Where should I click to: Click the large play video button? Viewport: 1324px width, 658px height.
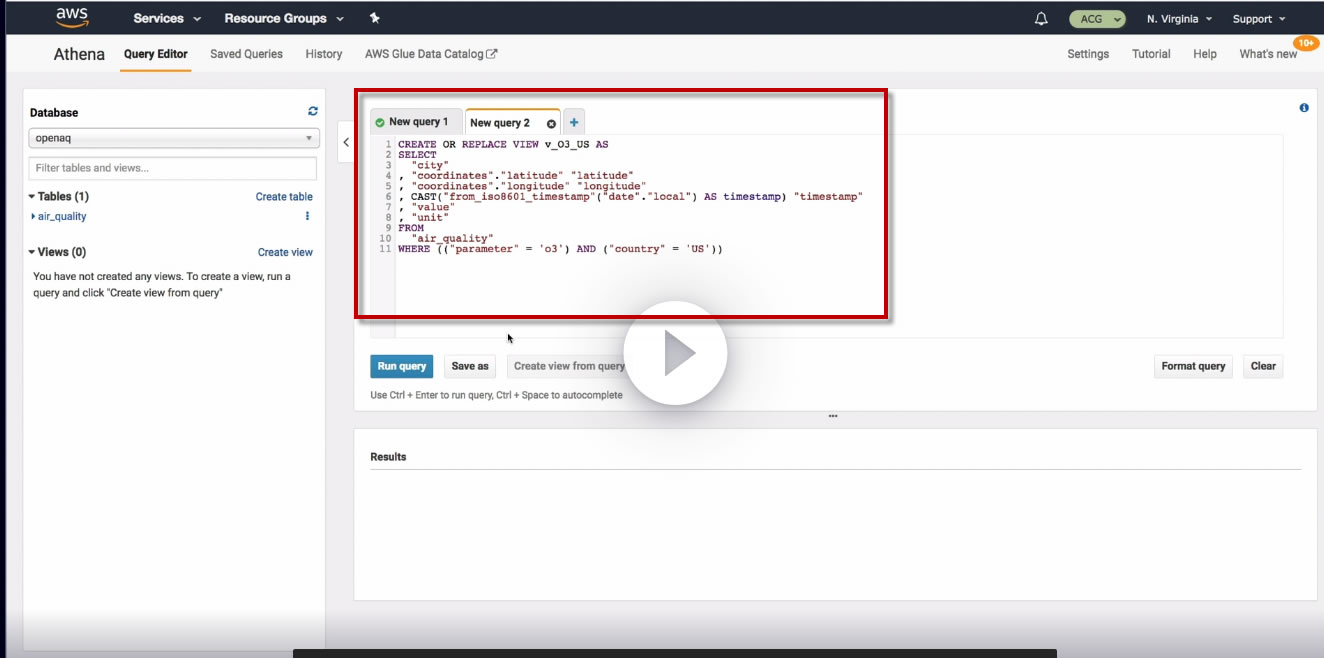[675, 353]
